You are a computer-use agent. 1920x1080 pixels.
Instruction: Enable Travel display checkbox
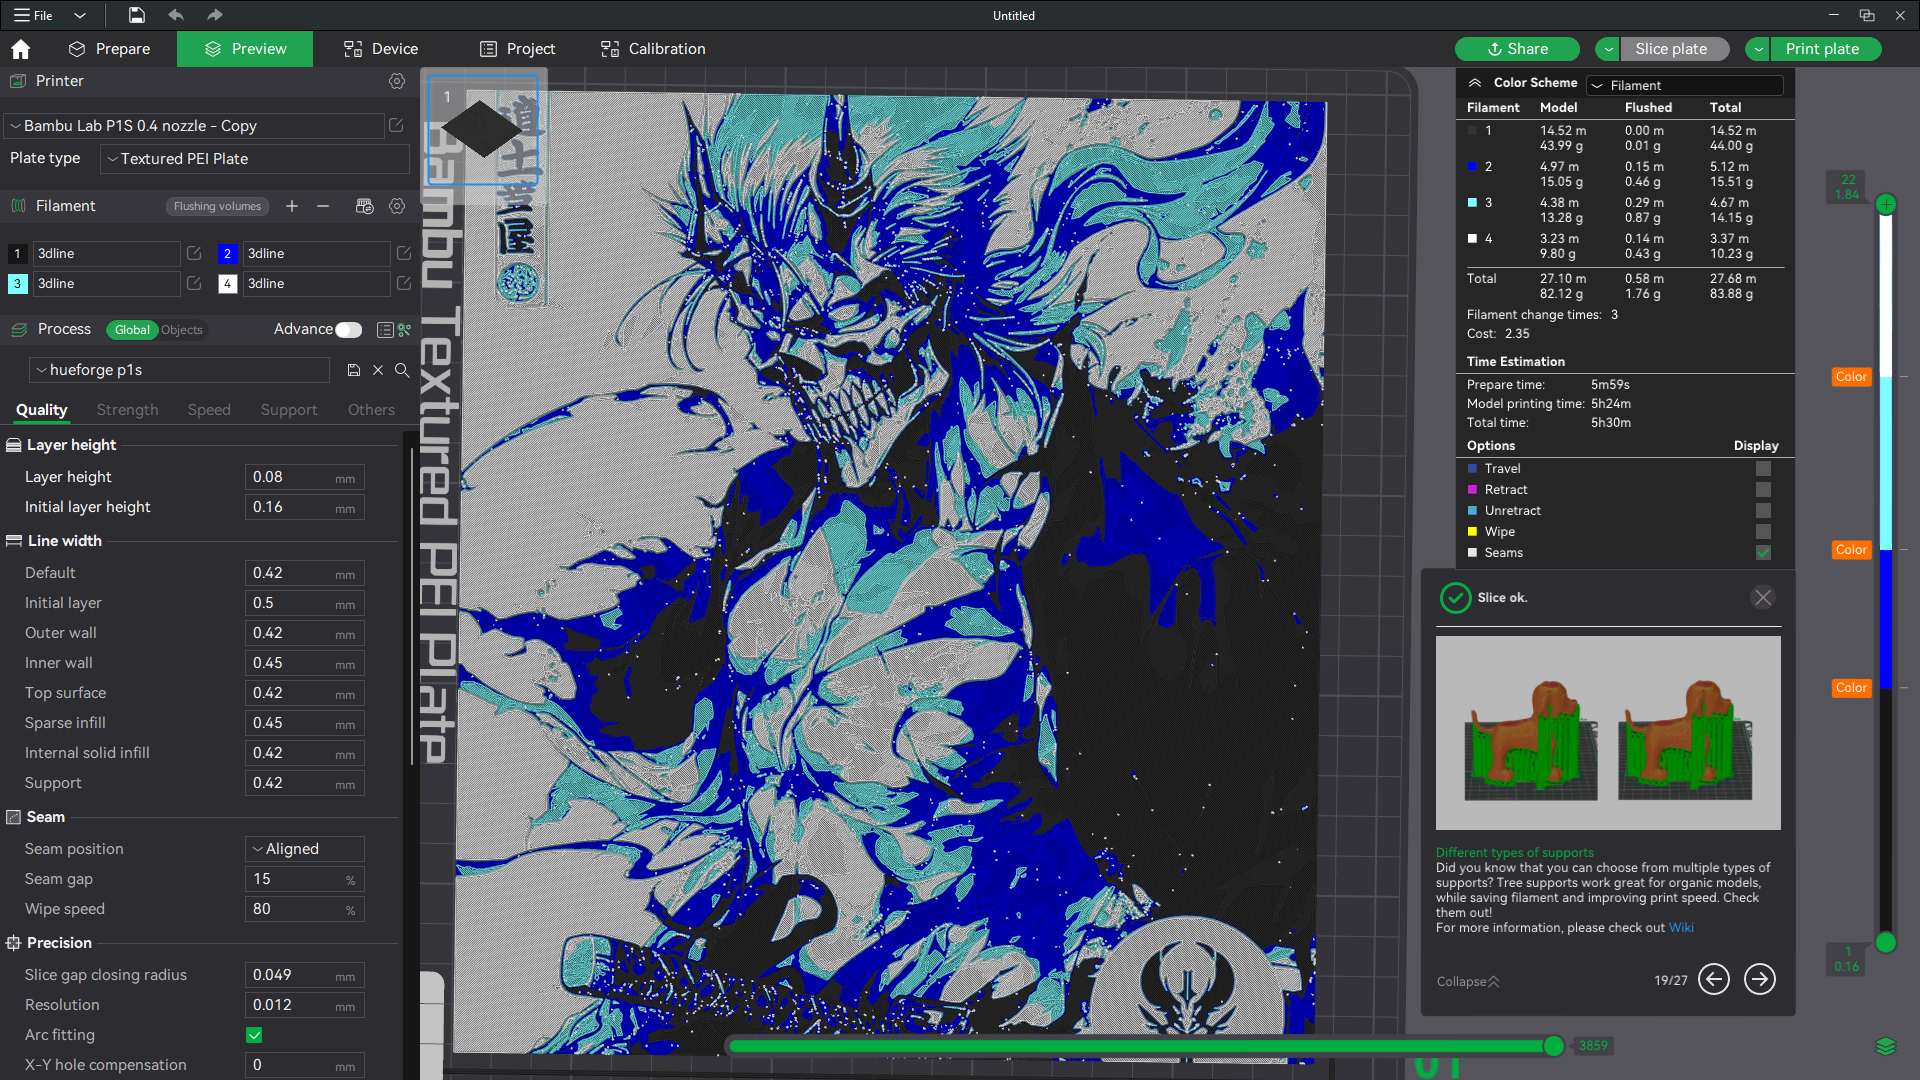point(1763,468)
